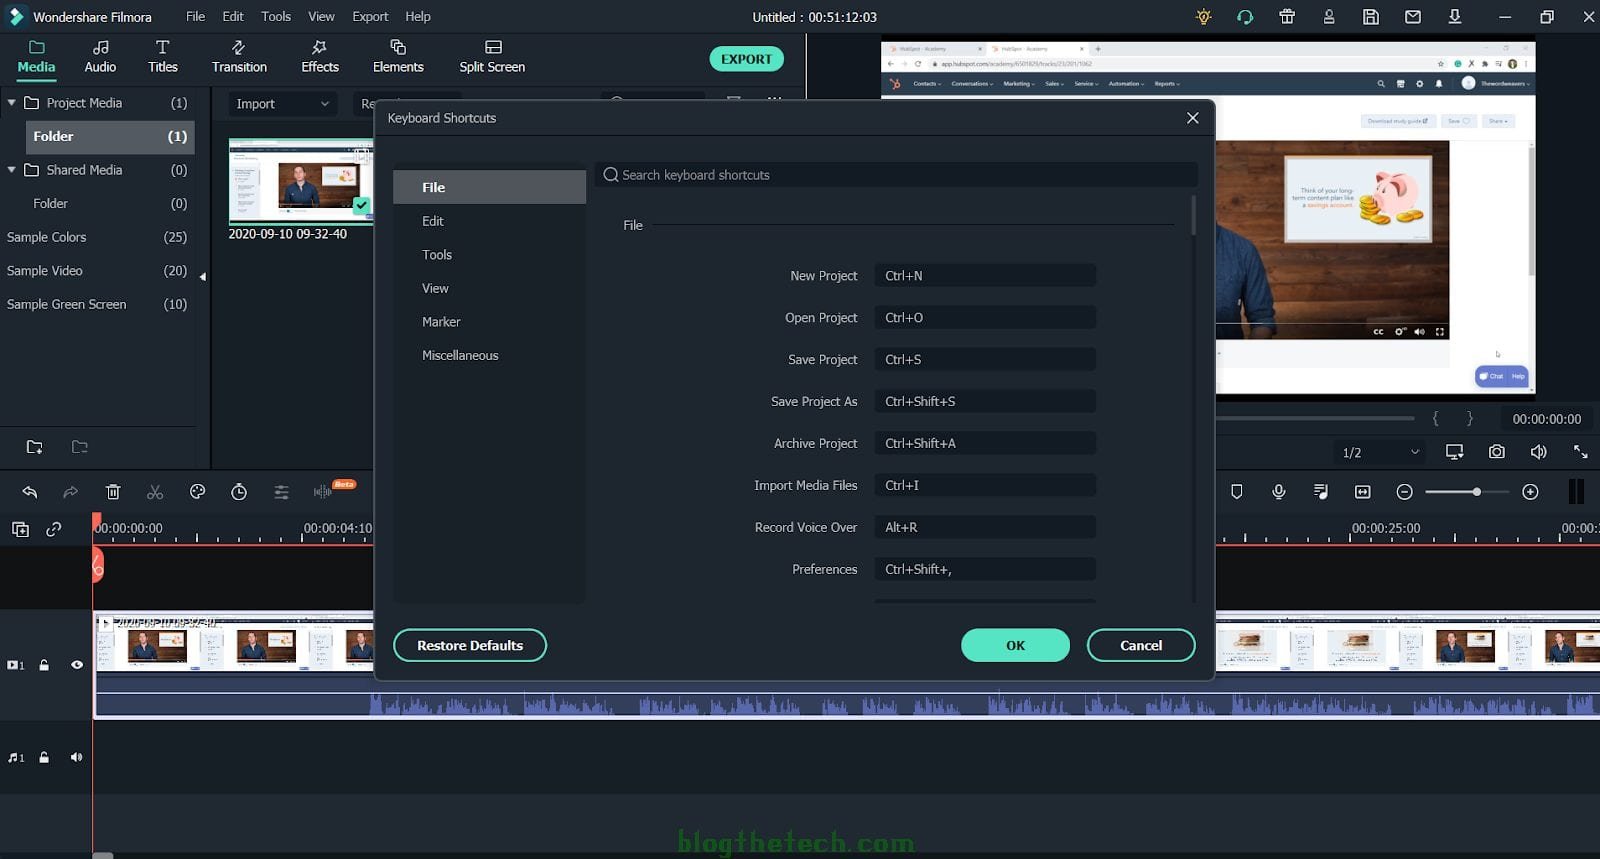Screen dimensions: 1600x859
Task: Toggle video track 1 visibility eye
Action: pos(77,665)
